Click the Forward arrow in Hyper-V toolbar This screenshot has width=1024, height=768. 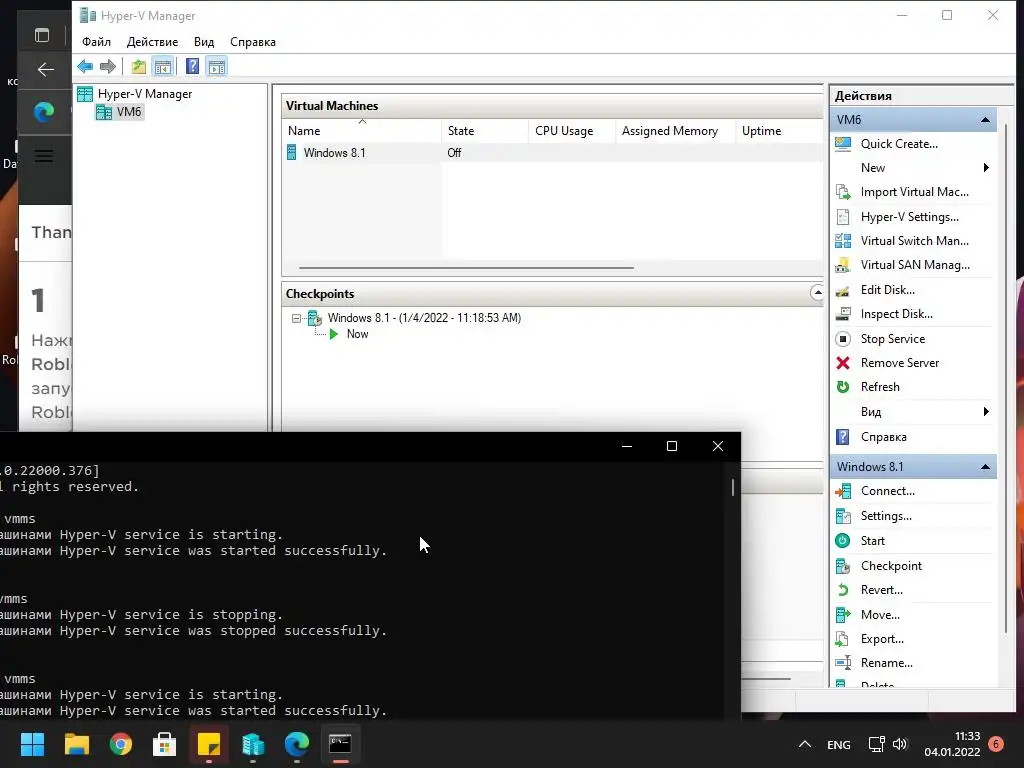click(x=108, y=66)
